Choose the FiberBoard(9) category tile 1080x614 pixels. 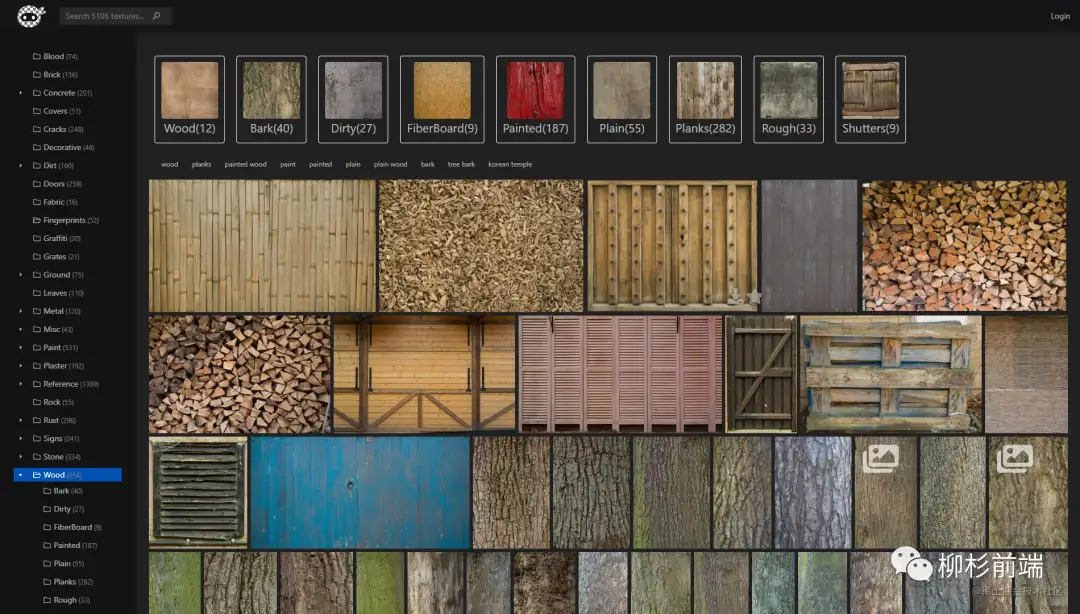pyautogui.click(x=442, y=99)
